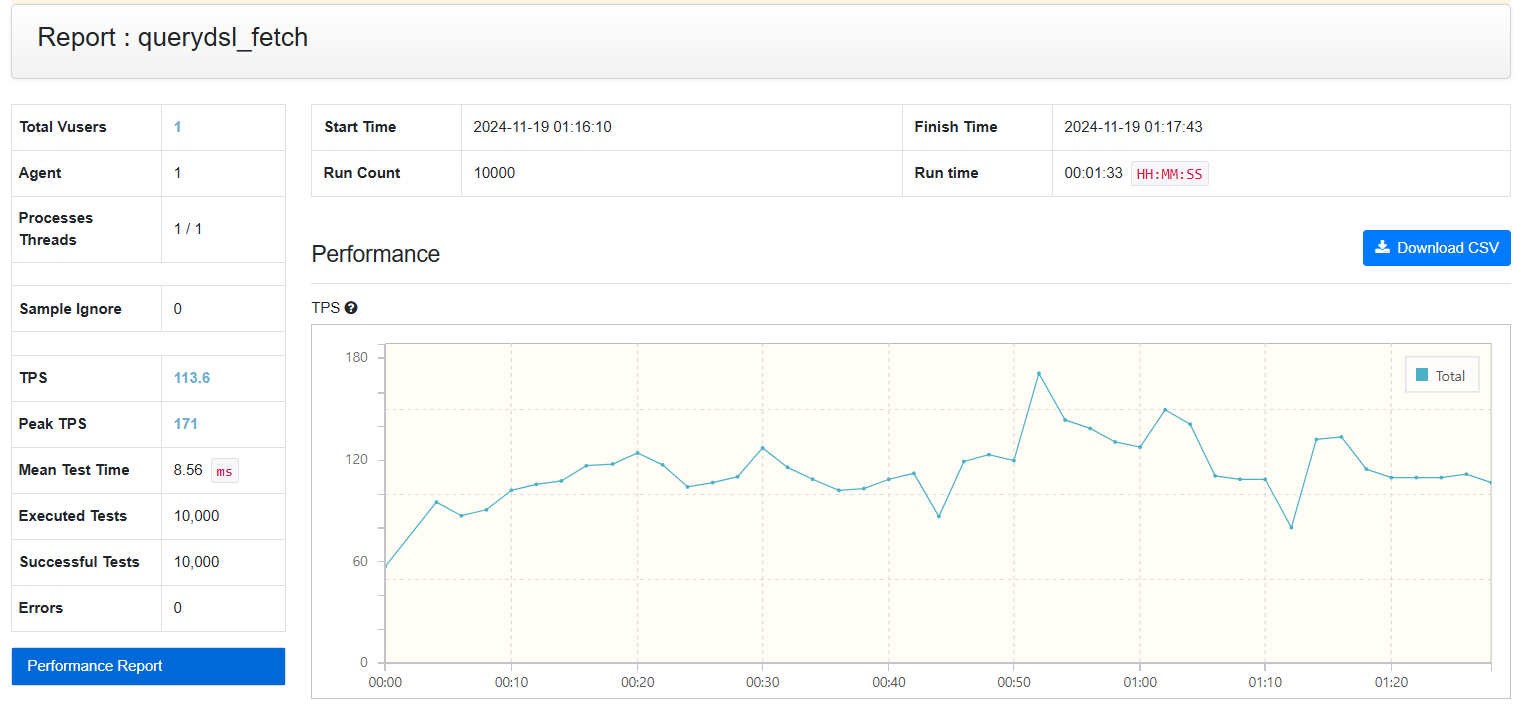Click the report title querydsl_fetch

(x=223, y=38)
